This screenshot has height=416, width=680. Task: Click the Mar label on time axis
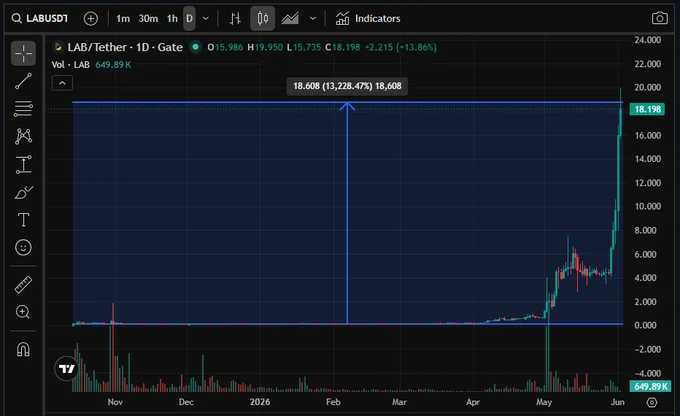click(399, 402)
